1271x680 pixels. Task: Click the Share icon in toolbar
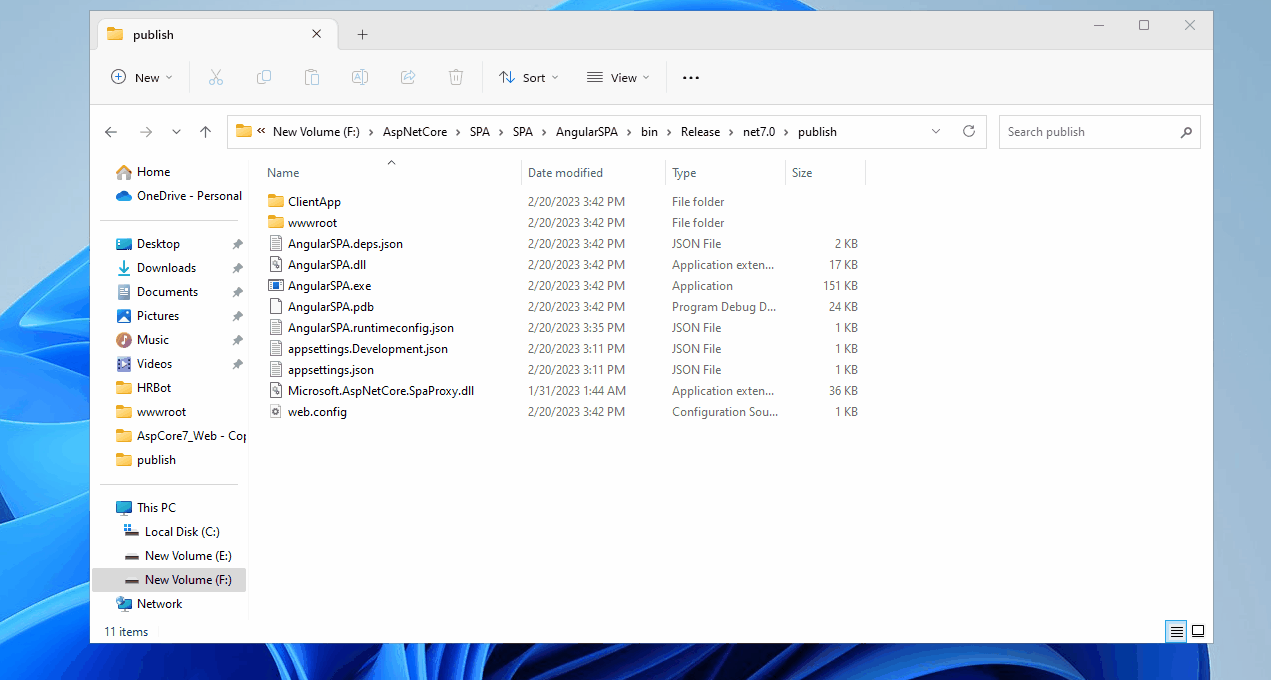407,77
